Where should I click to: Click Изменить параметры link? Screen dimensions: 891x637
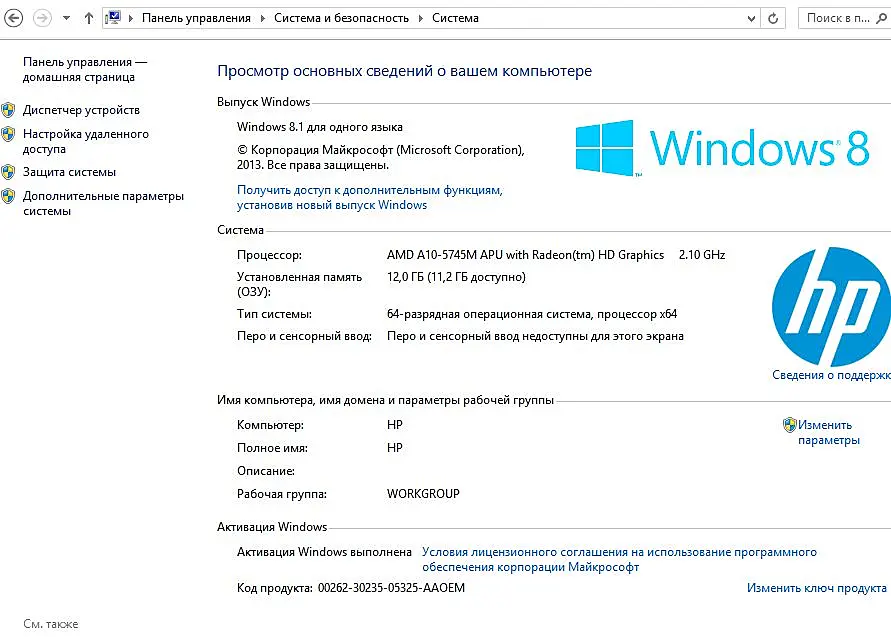[828, 432]
